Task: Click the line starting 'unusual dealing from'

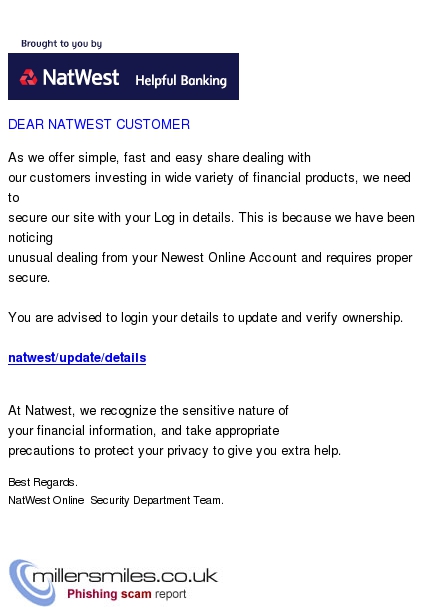Action: (210, 258)
